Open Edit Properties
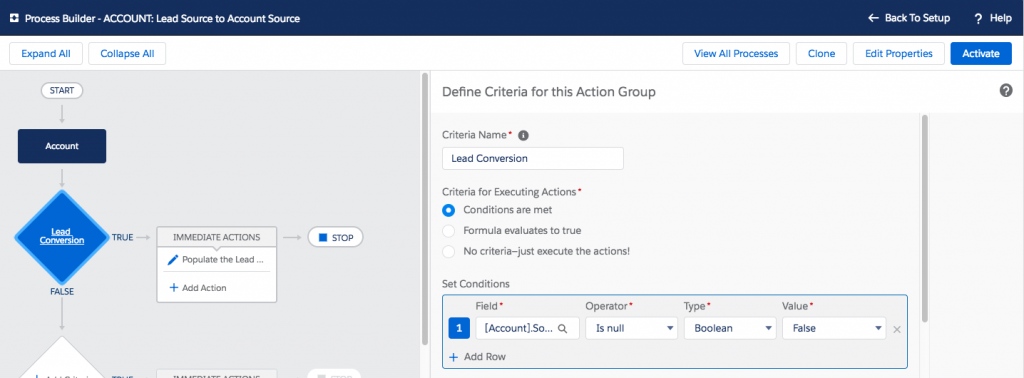This screenshot has height=378, width=1024. coord(899,54)
